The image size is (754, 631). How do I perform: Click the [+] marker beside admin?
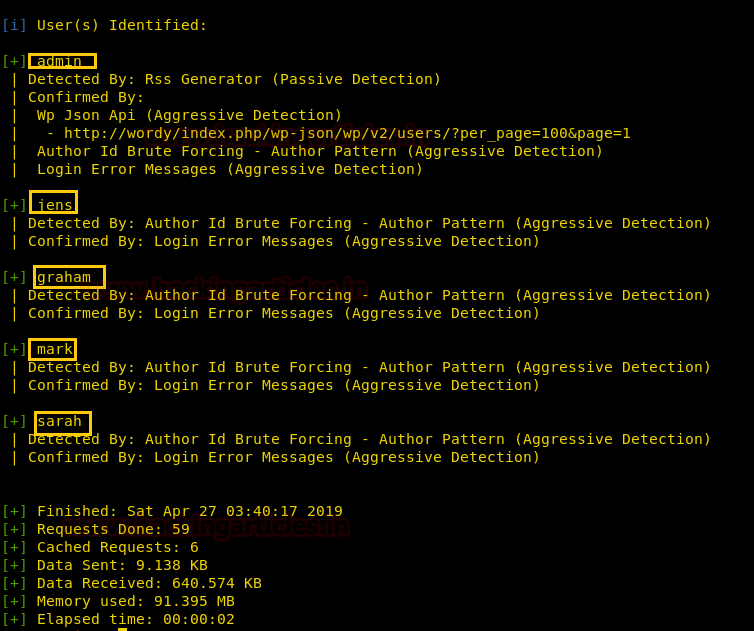point(14,61)
